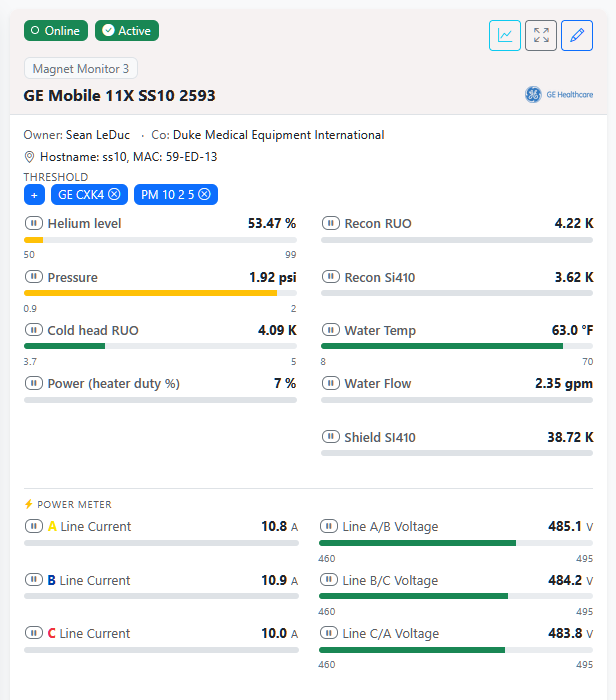Click the 483.8 V voltage value
Image resolution: width=616 pixels, height=700 pixels.
pos(570,633)
